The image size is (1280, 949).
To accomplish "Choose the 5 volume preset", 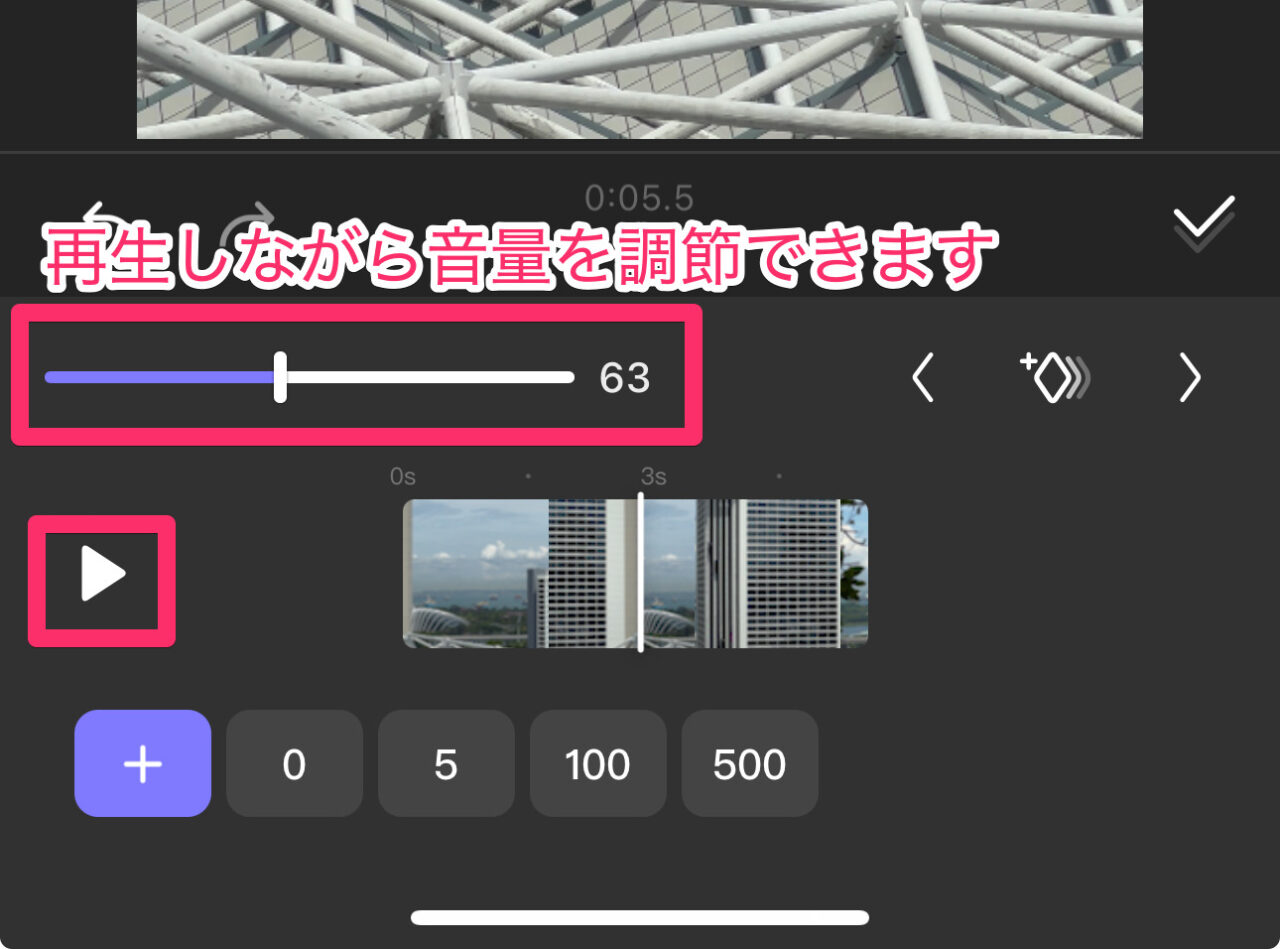I will coord(446,764).
